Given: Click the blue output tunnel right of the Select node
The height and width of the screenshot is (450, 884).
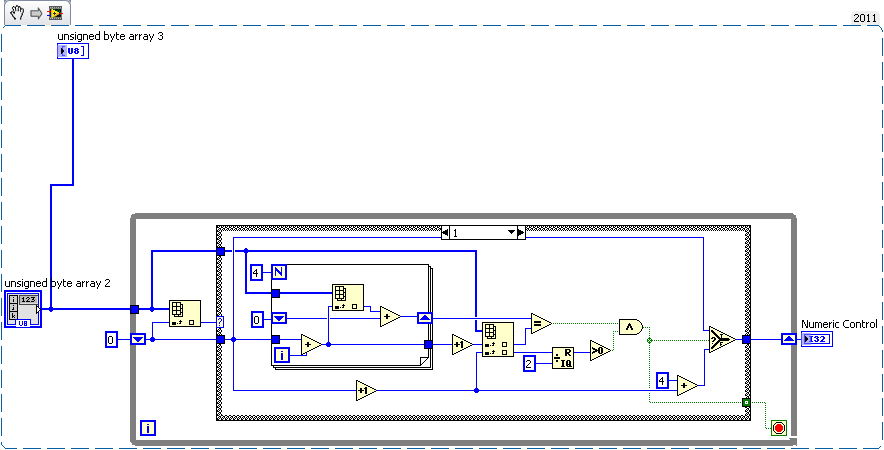Looking at the screenshot, I should click(746, 339).
